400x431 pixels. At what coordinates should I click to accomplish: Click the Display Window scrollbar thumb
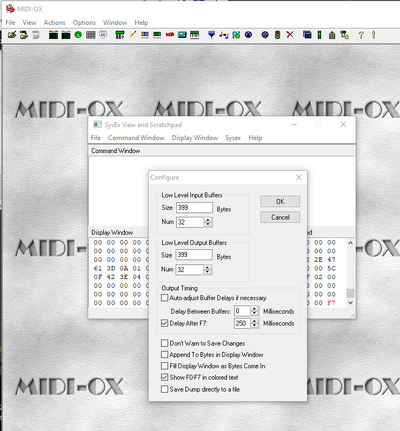tap(350, 293)
